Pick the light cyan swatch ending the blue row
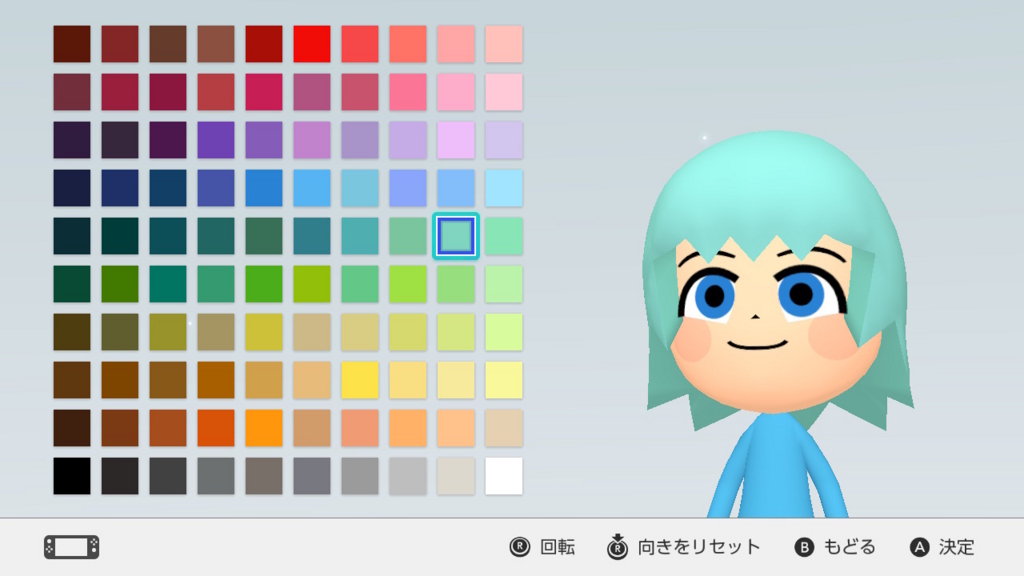The height and width of the screenshot is (576, 1024). 504,188
